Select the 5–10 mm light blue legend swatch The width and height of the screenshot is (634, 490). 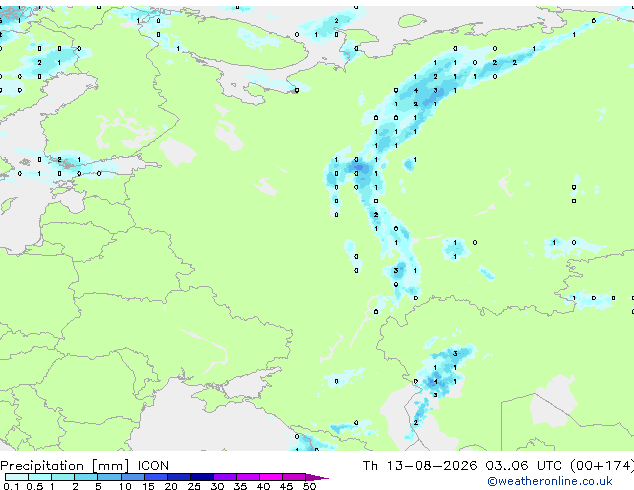(109, 477)
